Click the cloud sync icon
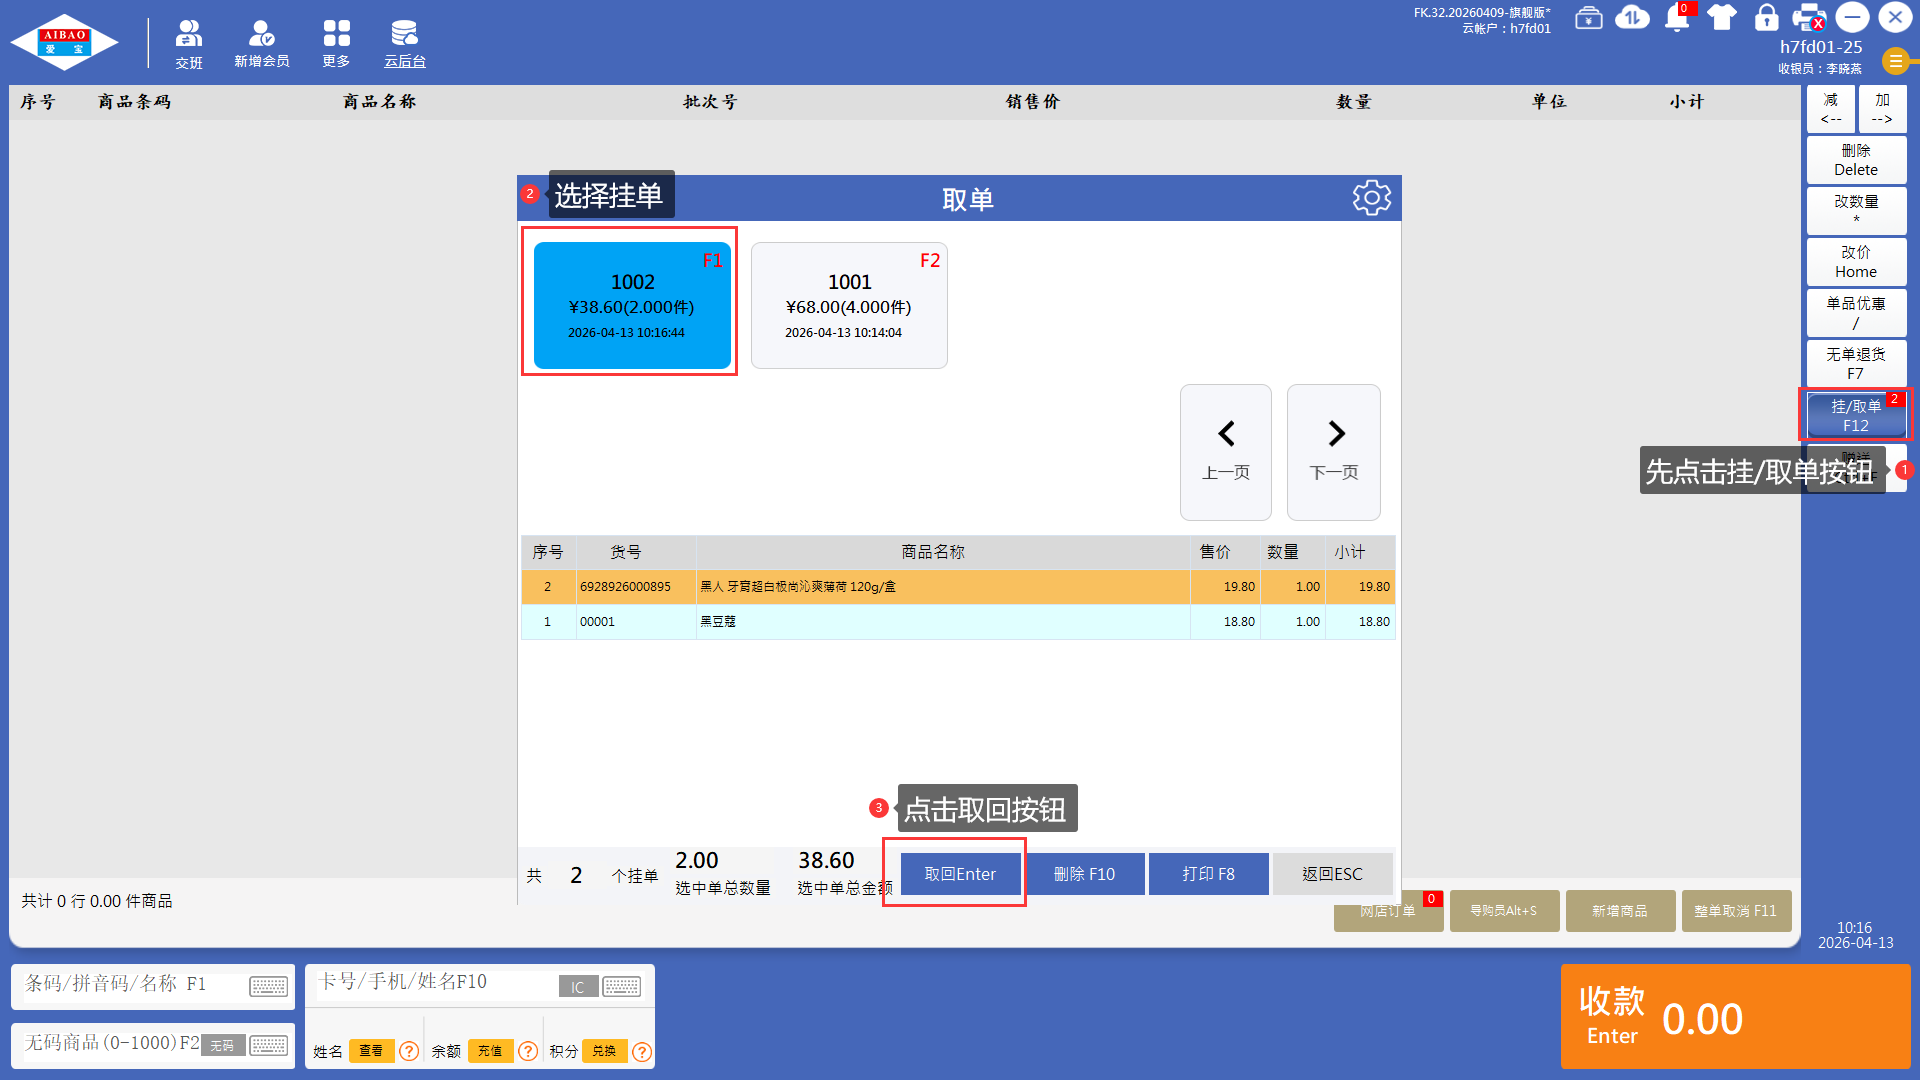 click(1632, 18)
